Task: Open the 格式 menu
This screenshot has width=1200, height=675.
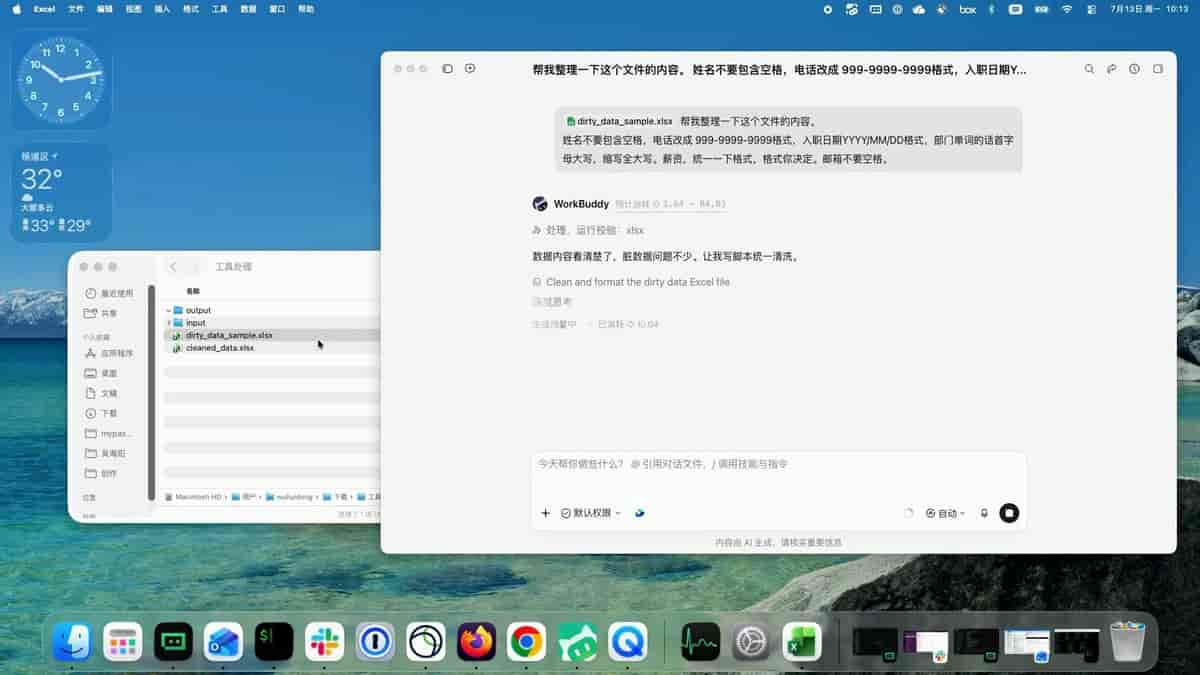Action: (191, 9)
